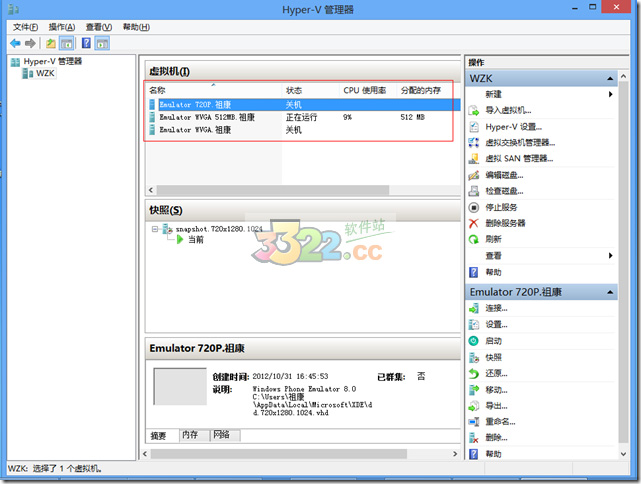
Task: Collapse the WZK actions section
Action: 610,78
